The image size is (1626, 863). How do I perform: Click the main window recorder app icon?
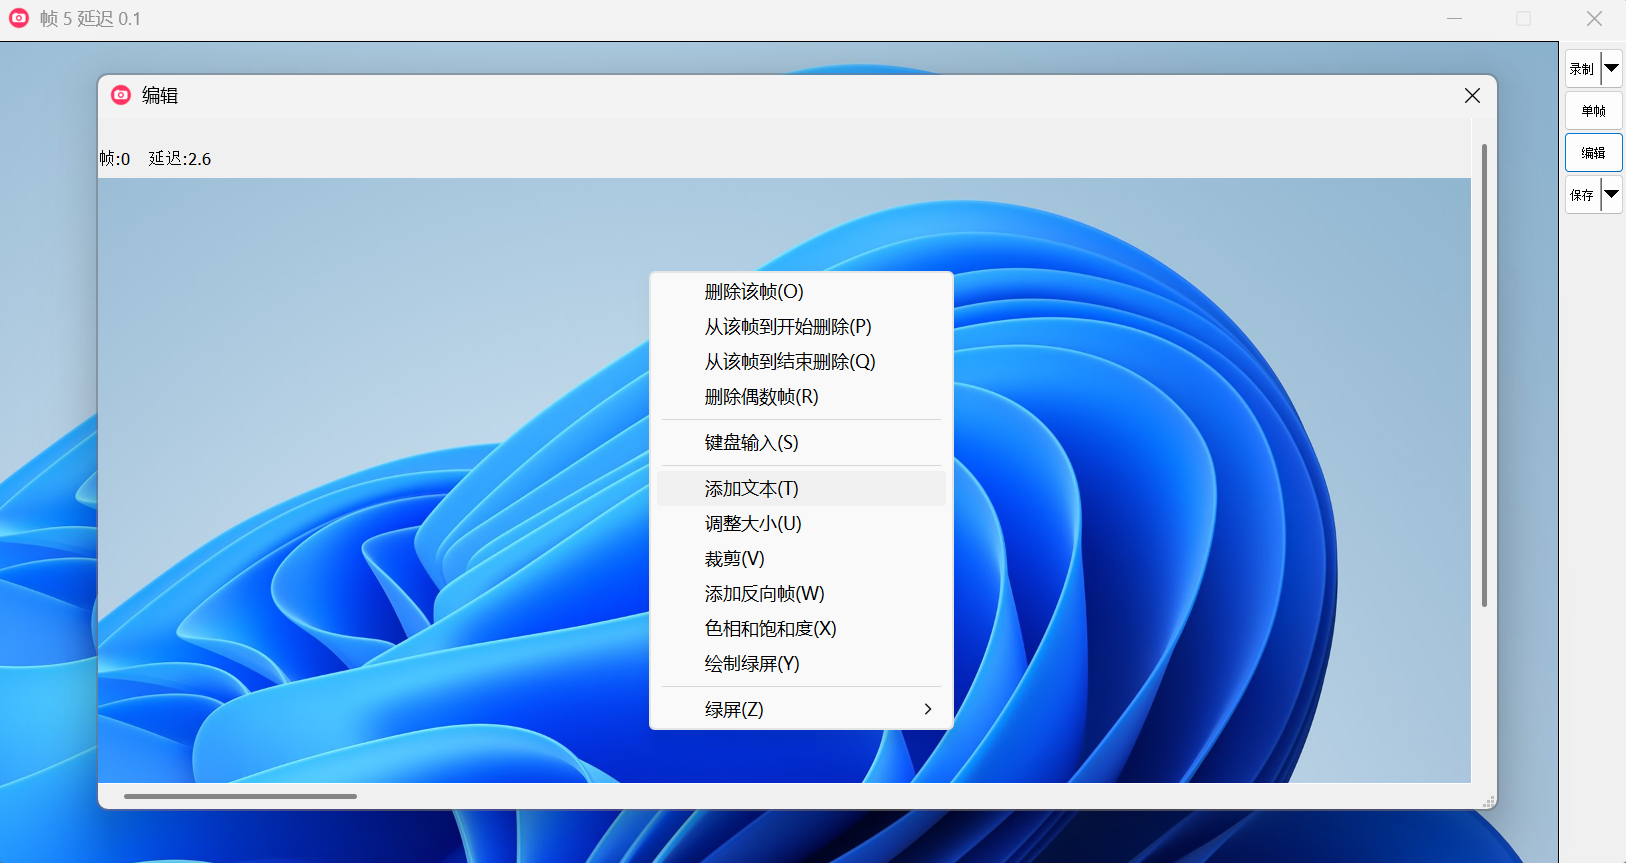click(19, 18)
